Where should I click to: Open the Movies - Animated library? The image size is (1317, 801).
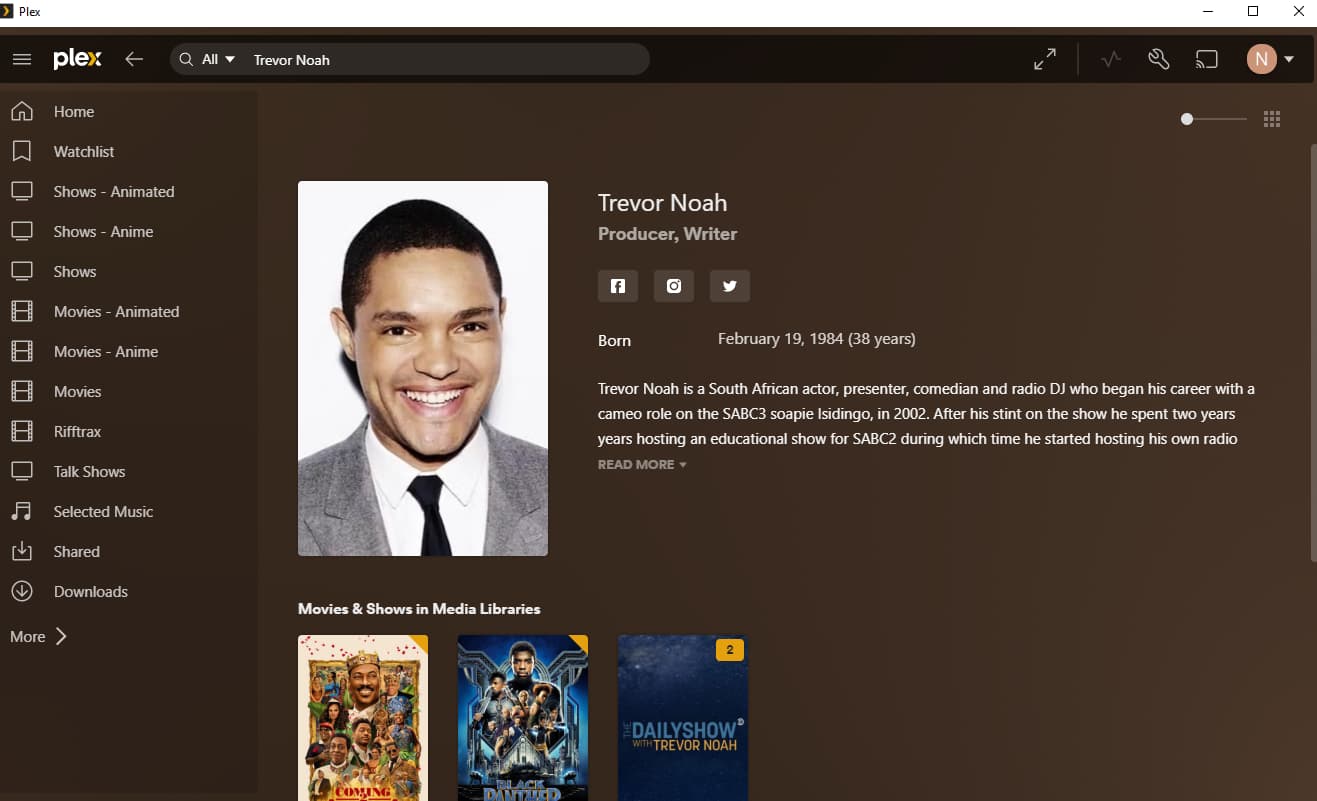[x=117, y=312]
